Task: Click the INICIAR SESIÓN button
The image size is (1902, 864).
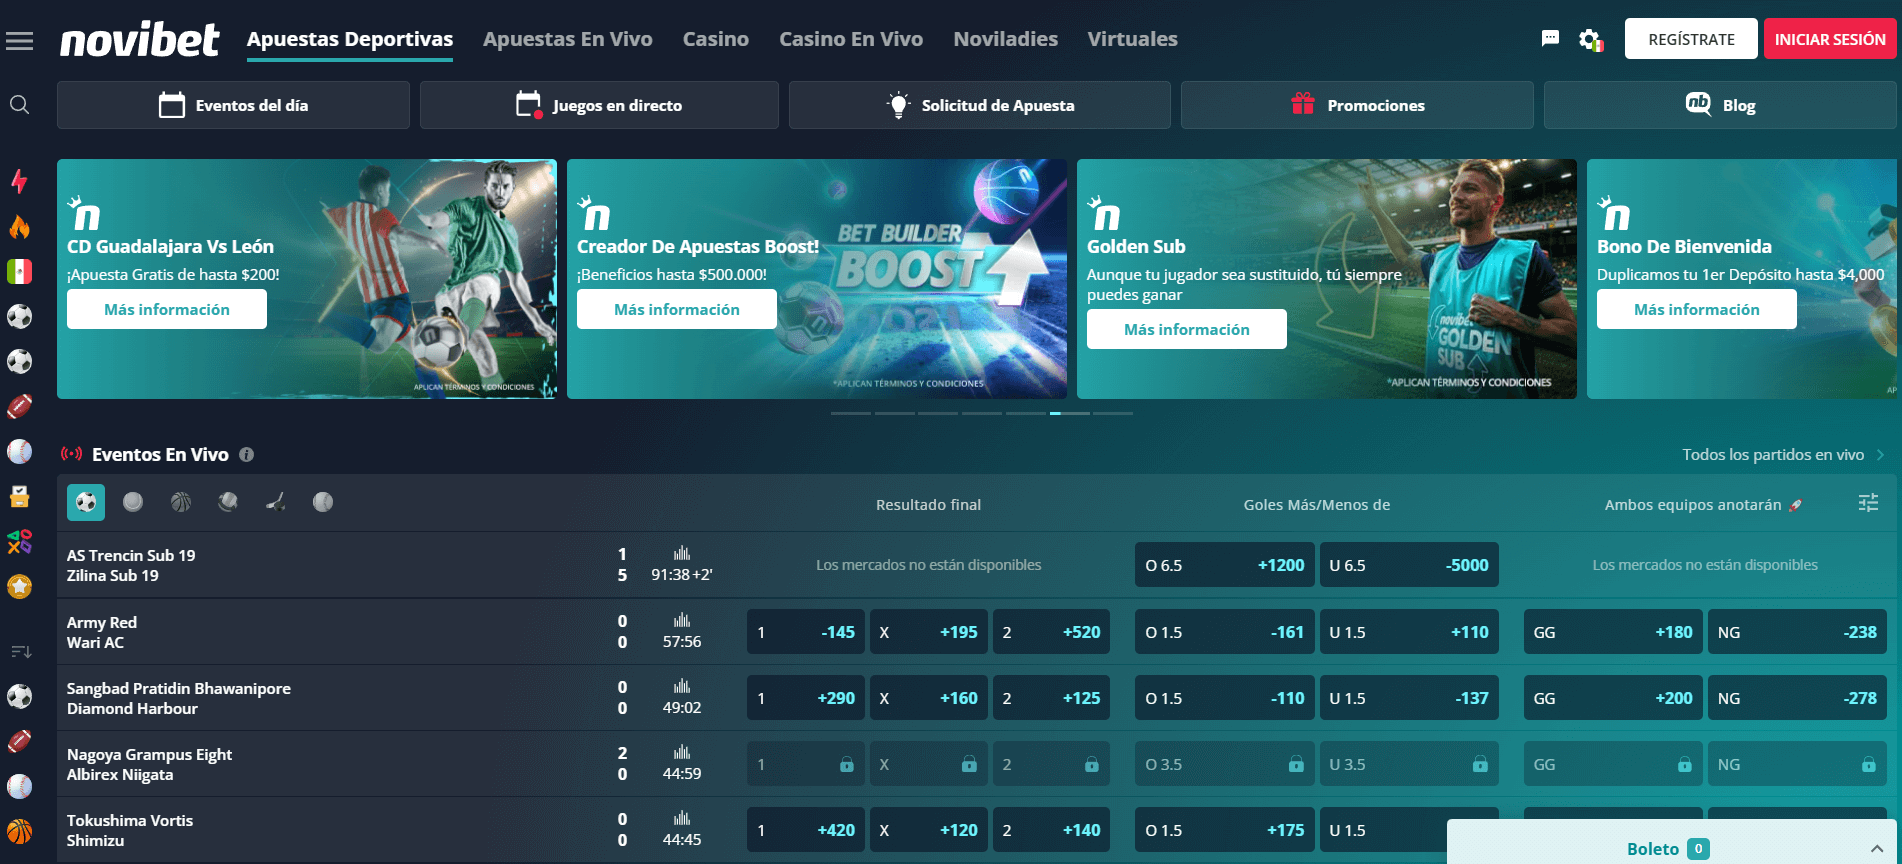Action: coord(1830,39)
